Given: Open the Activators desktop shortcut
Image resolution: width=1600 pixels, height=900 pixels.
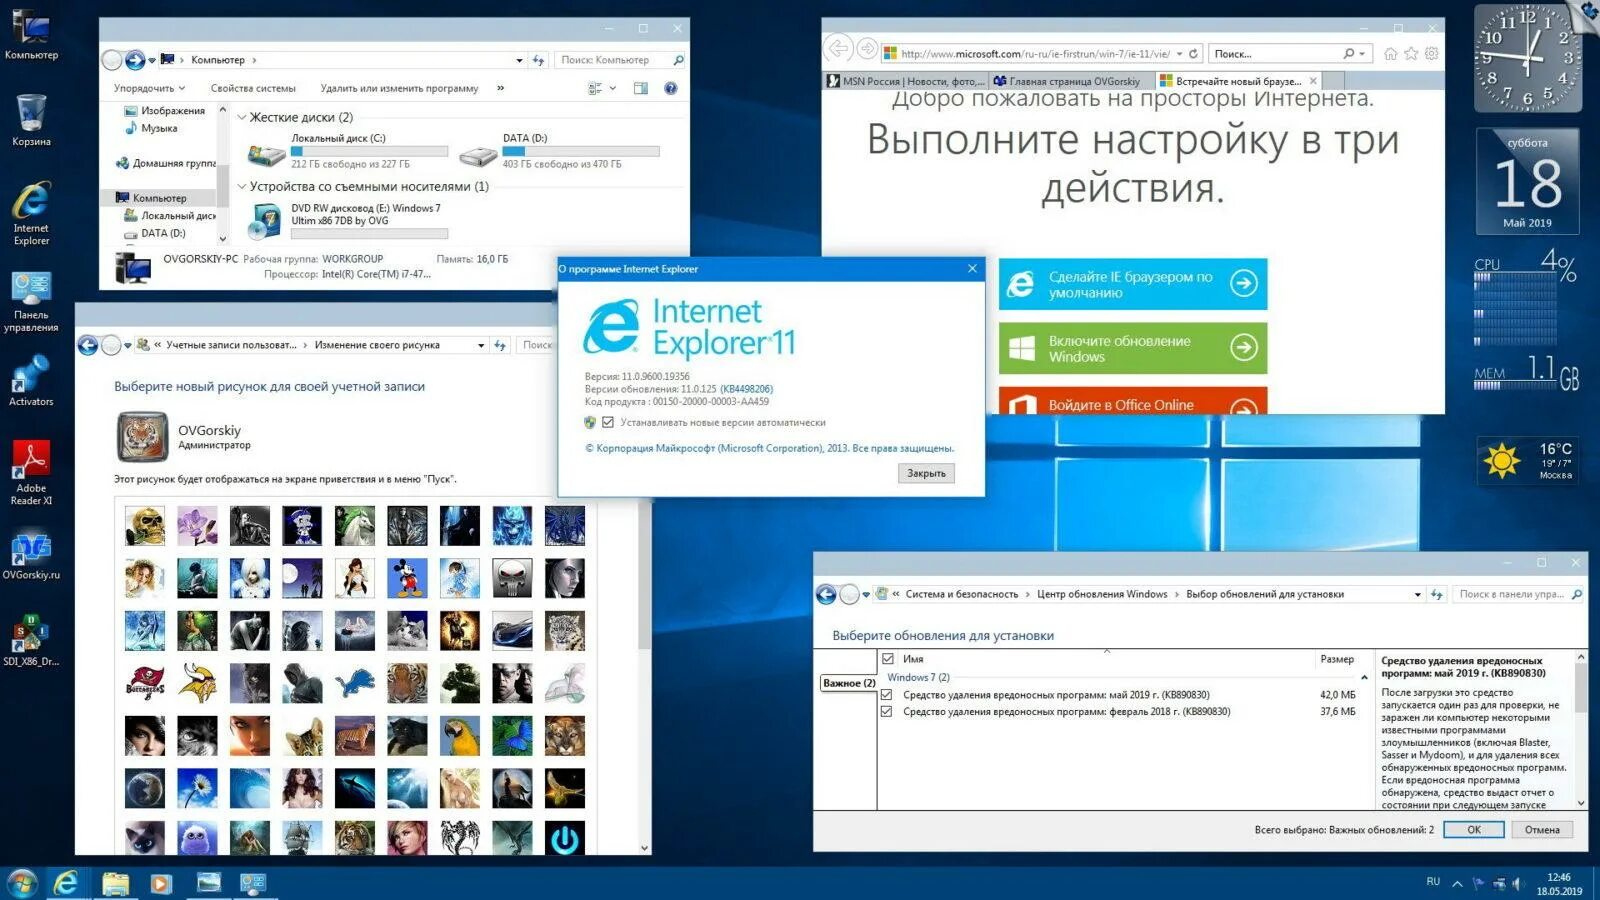Looking at the screenshot, I should 31,382.
